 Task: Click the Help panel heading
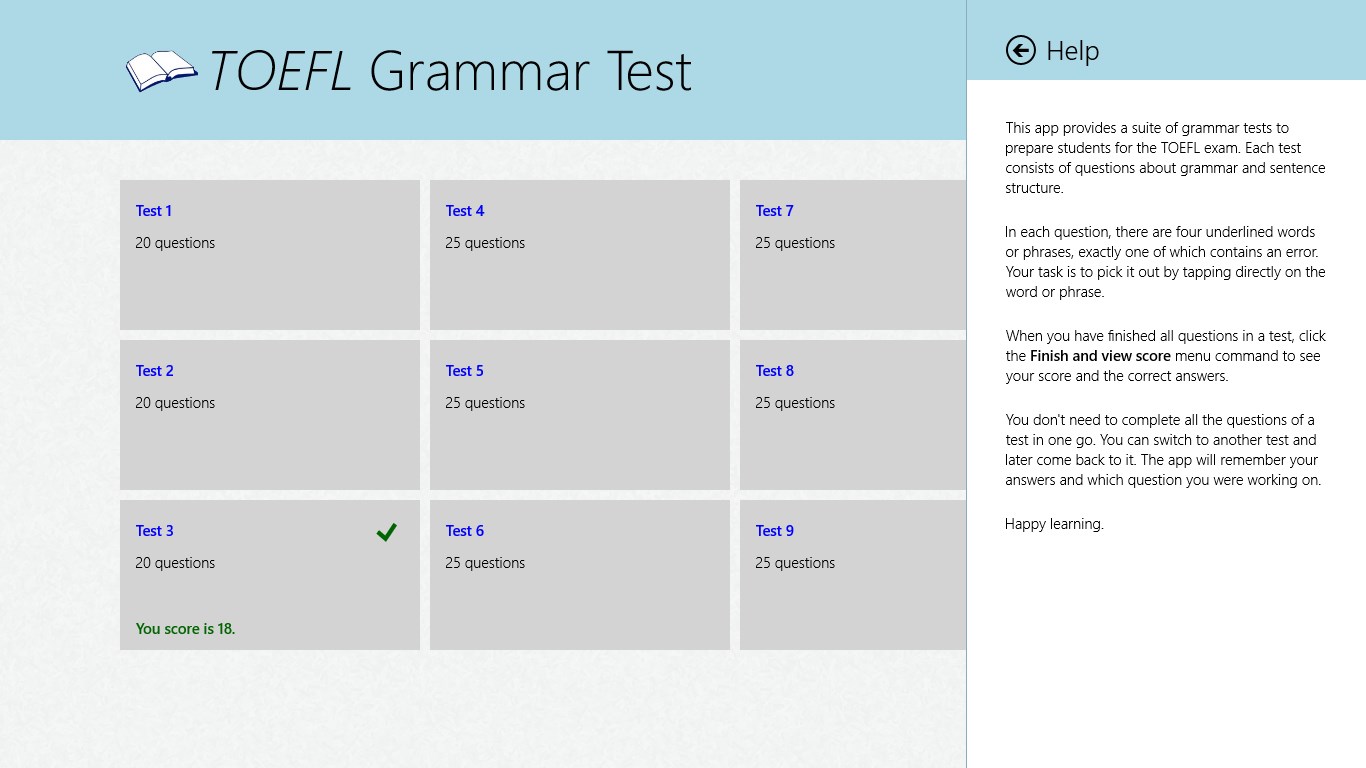(x=1072, y=51)
